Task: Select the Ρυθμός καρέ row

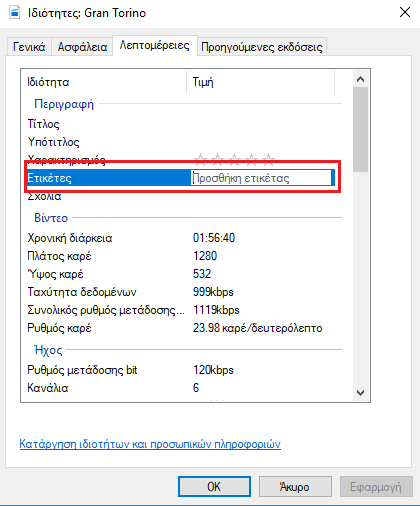Action: tap(181, 328)
